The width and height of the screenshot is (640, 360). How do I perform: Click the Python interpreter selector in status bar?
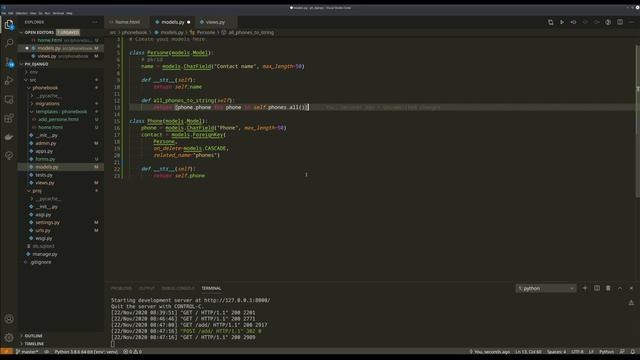tap(86, 352)
